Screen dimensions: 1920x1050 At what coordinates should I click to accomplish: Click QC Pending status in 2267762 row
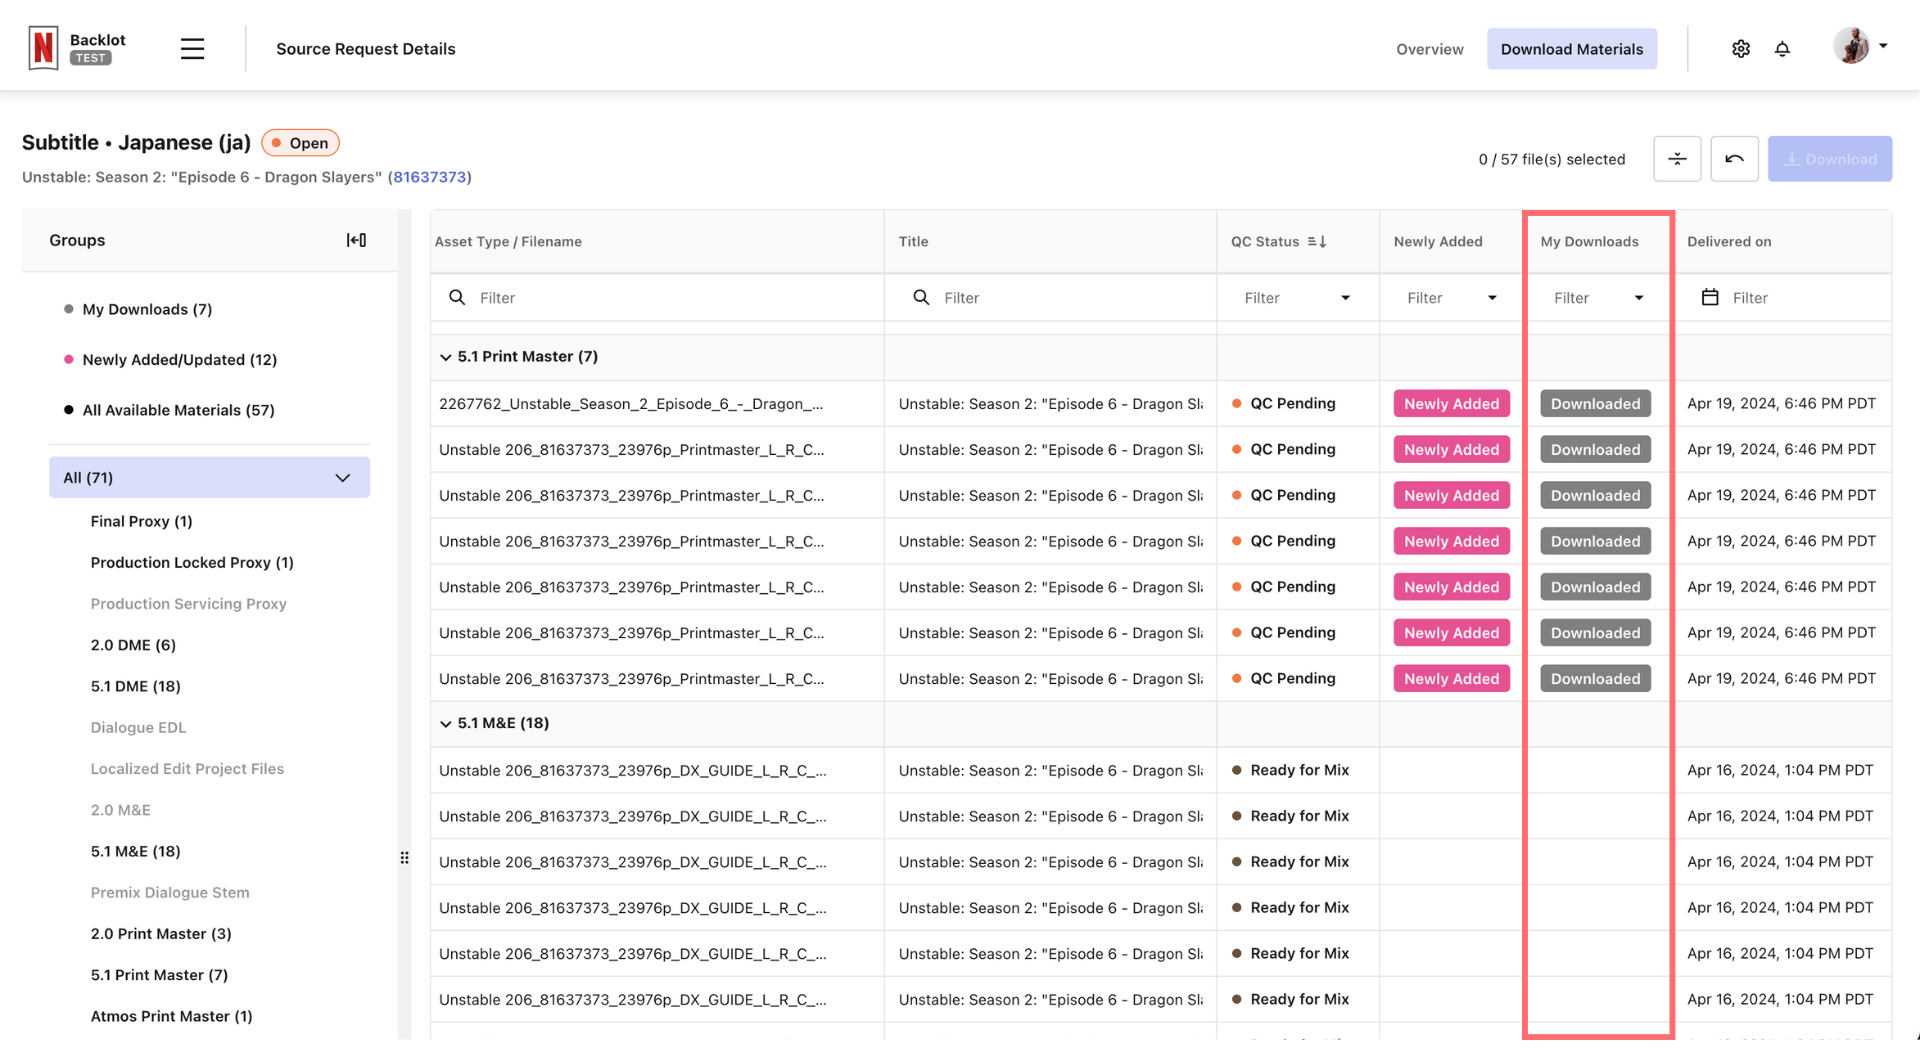coord(1283,404)
